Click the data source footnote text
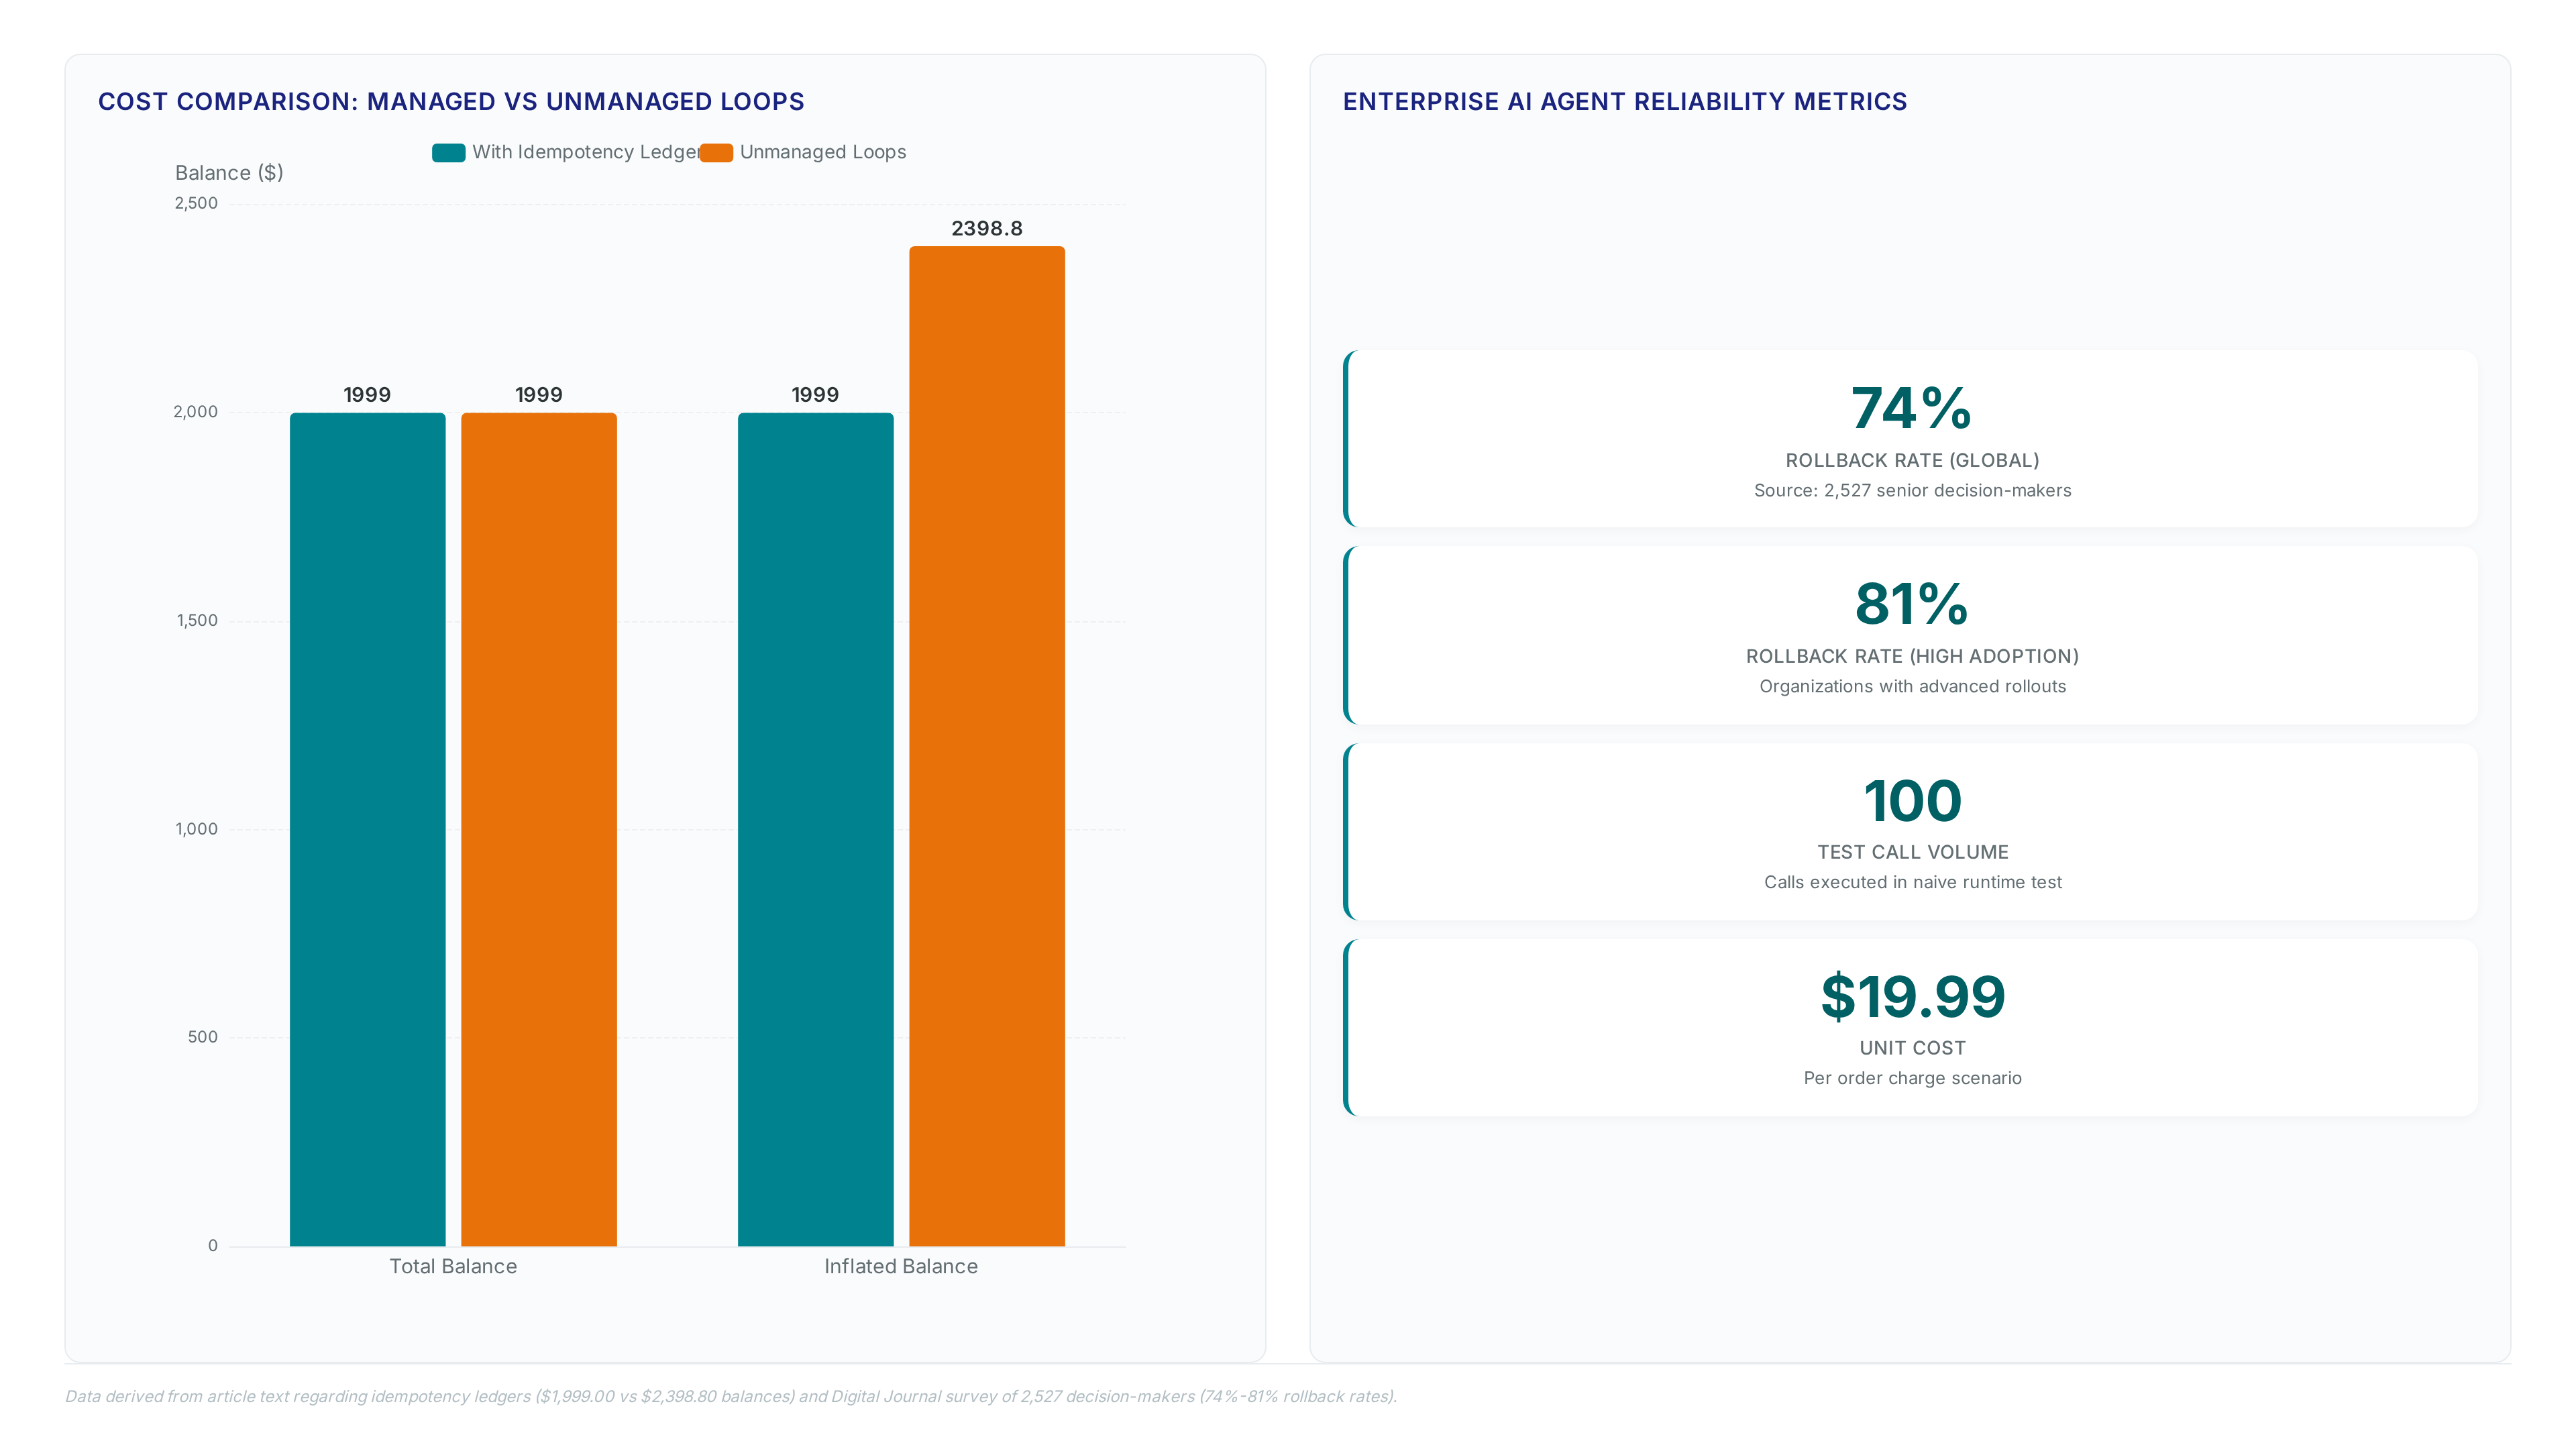This screenshot has width=2576, height=1449. coord(731,1396)
